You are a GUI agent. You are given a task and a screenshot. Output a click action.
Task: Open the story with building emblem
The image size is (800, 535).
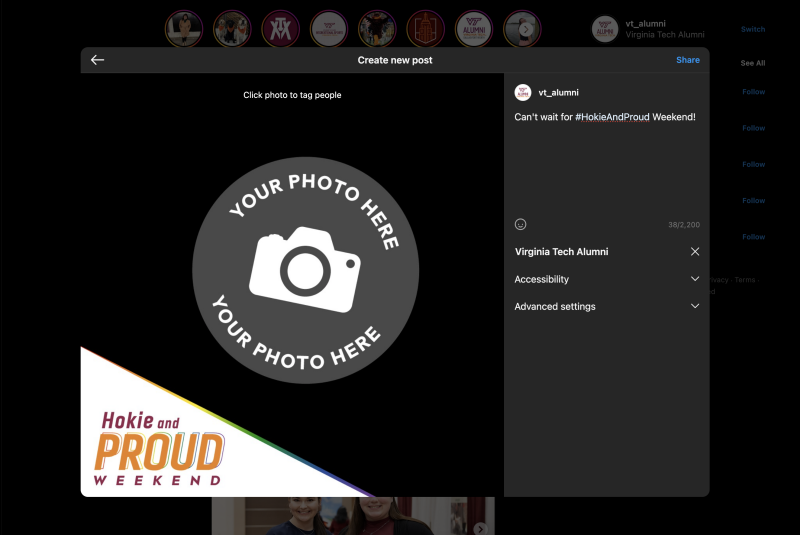(x=426, y=29)
